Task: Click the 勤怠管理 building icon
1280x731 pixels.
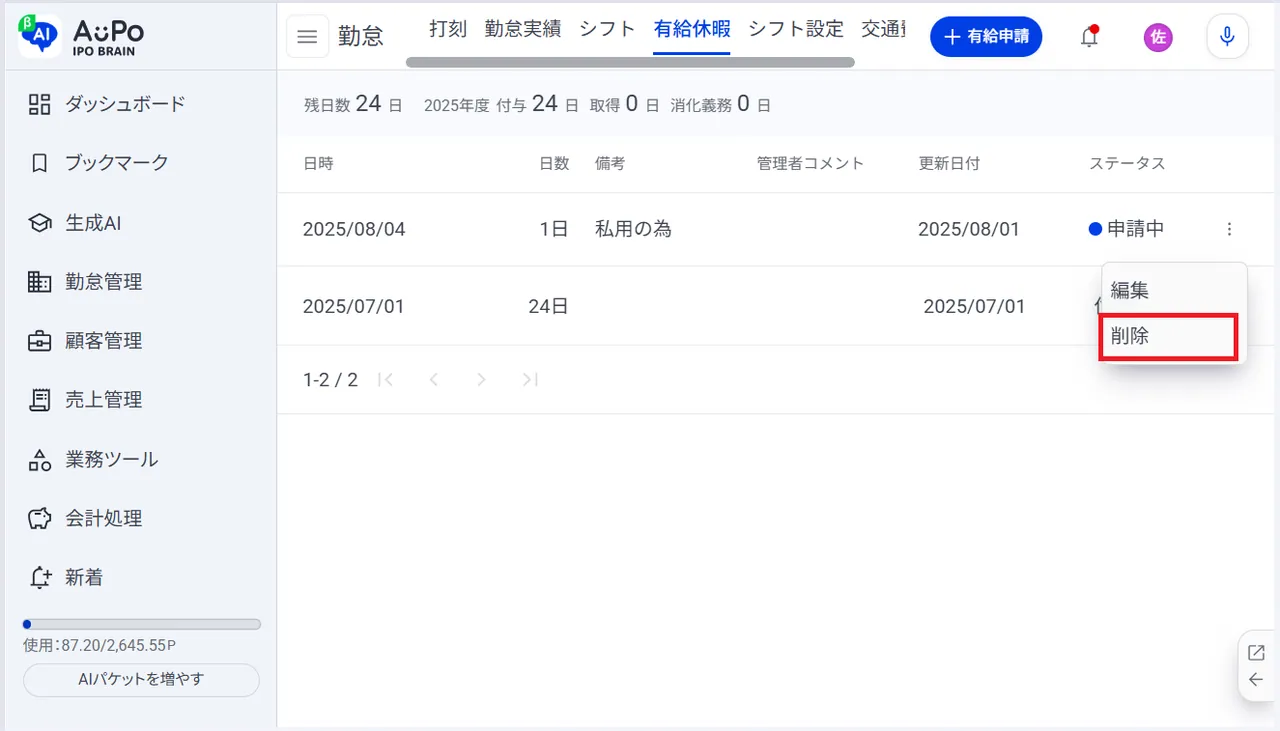Action: 39,282
